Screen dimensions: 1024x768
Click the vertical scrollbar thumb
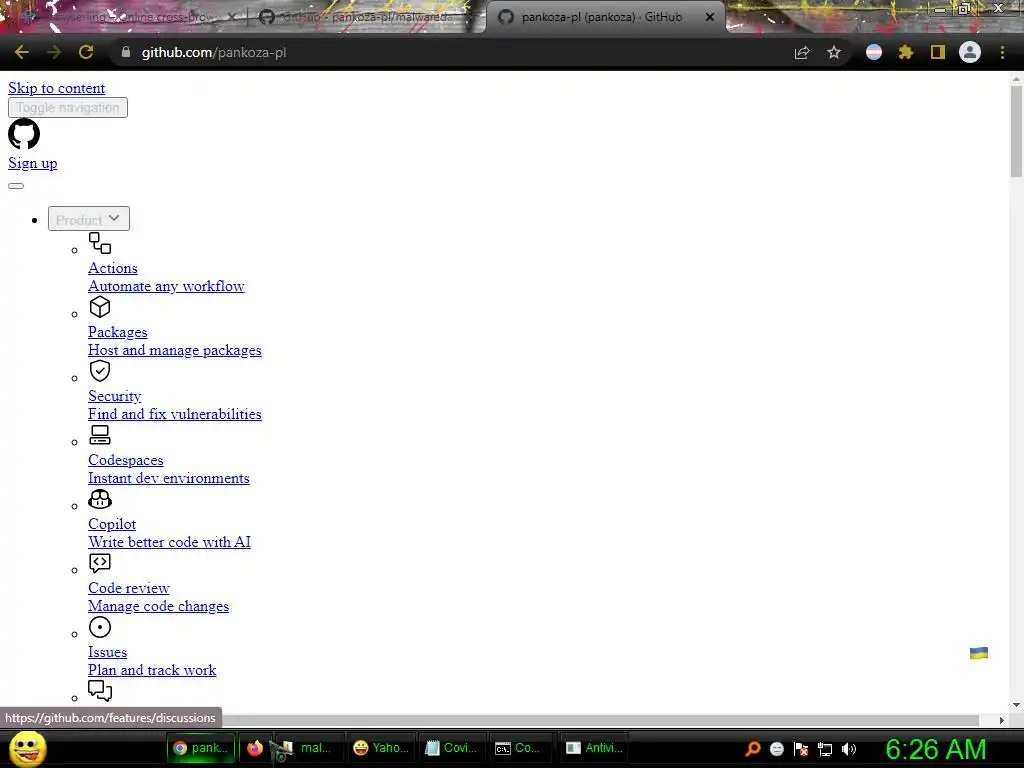coord(1016,131)
